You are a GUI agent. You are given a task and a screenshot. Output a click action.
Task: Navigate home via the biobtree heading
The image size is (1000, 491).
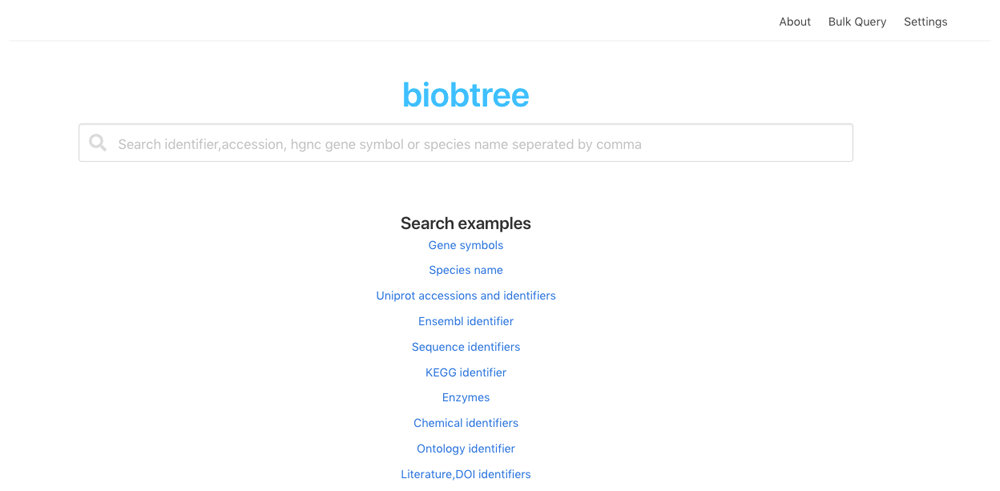click(x=465, y=95)
